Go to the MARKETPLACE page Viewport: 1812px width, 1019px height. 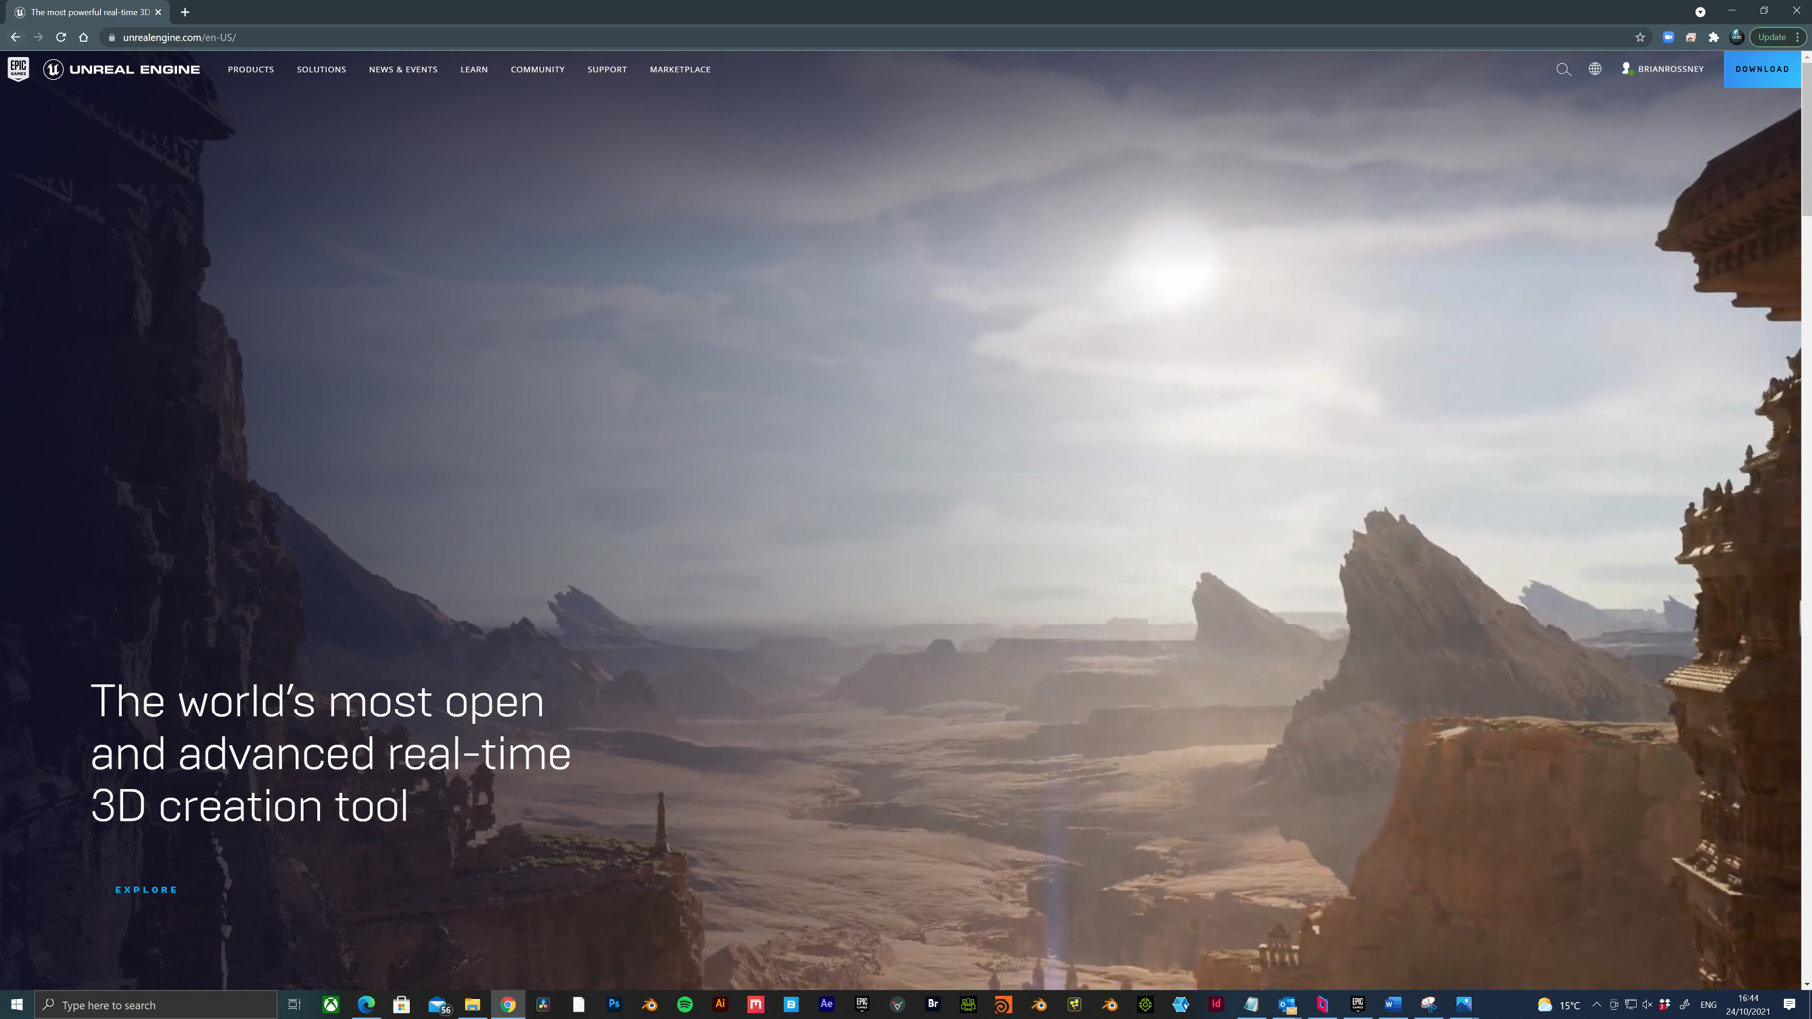(680, 69)
